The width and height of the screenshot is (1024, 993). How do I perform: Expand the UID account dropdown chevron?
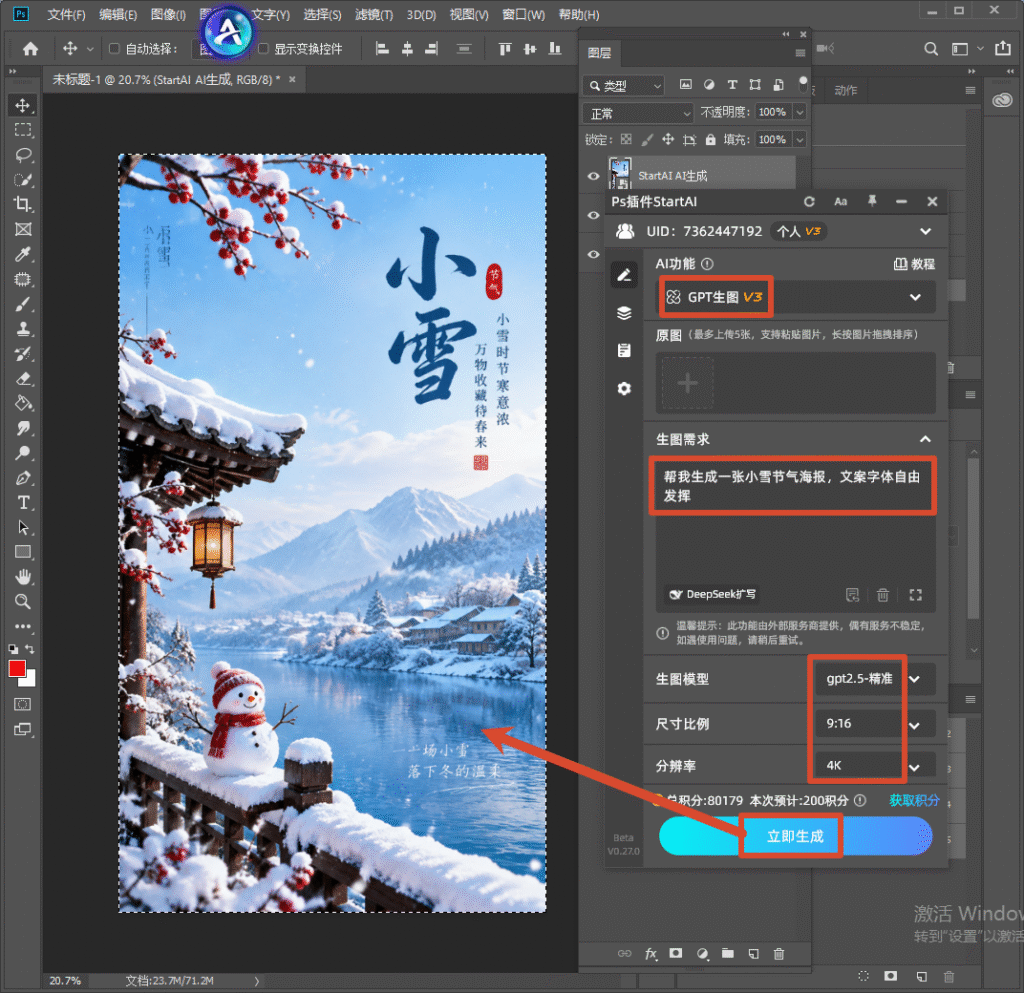click(x=925, y=231)
